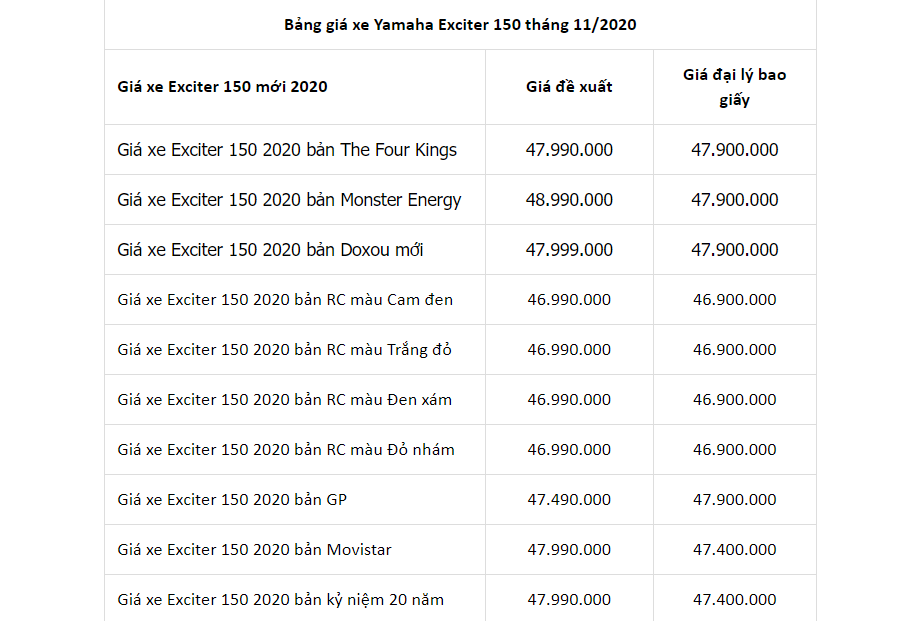Click the RC màu Cam đen row label
This screenshot has height=621, width=912.
pyautogui.click(x=285, y=300)
